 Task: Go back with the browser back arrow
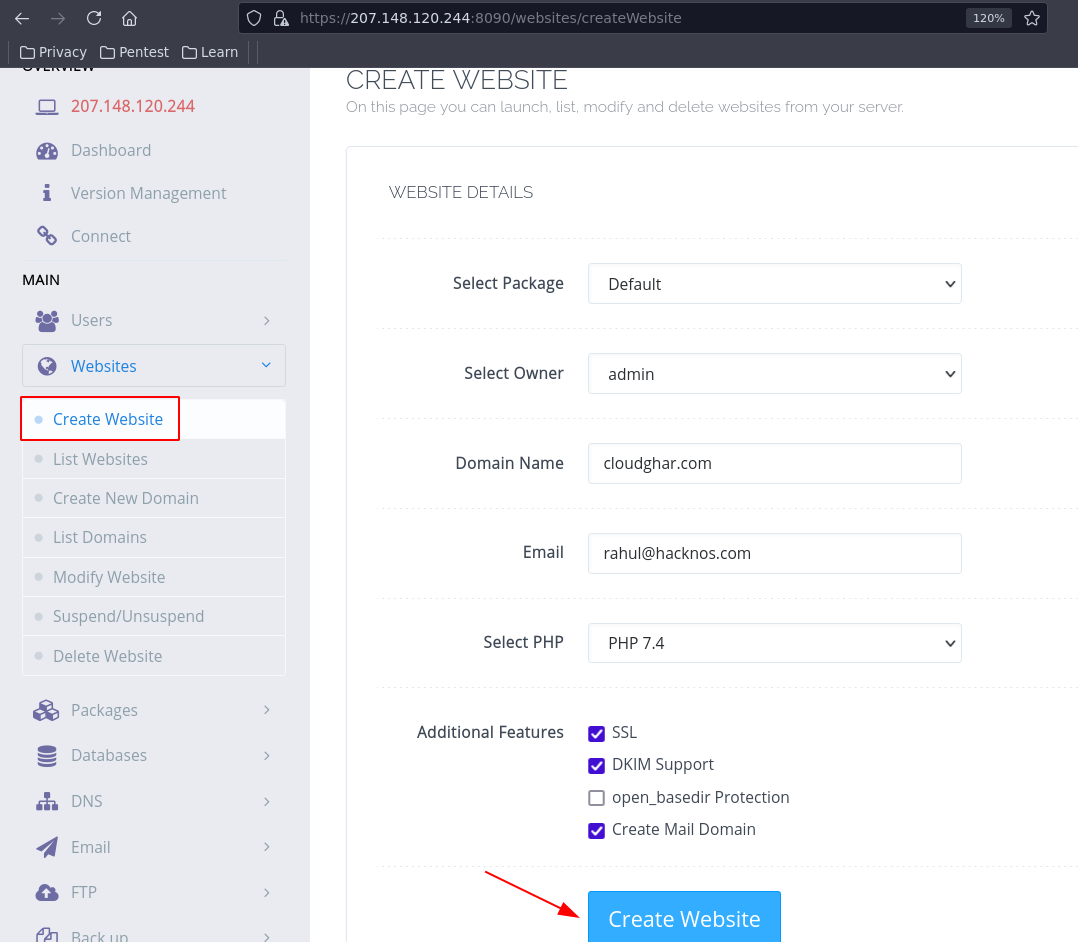click(22, 19)
